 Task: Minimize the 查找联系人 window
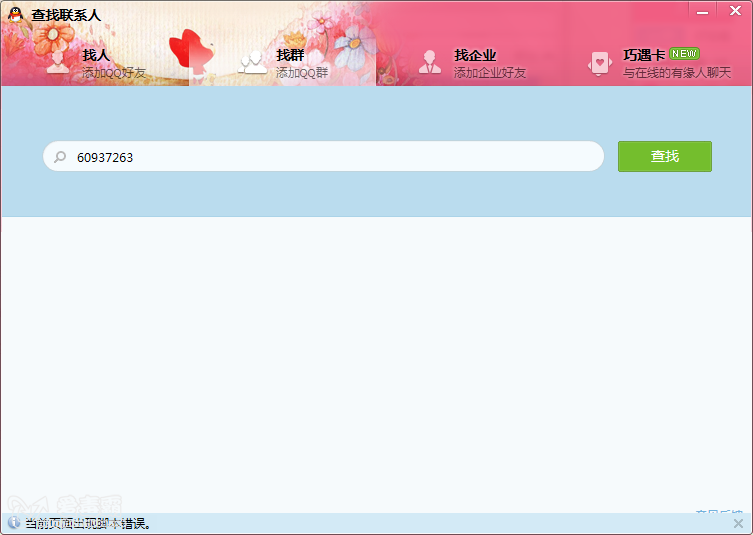click(x=703, y=12)
